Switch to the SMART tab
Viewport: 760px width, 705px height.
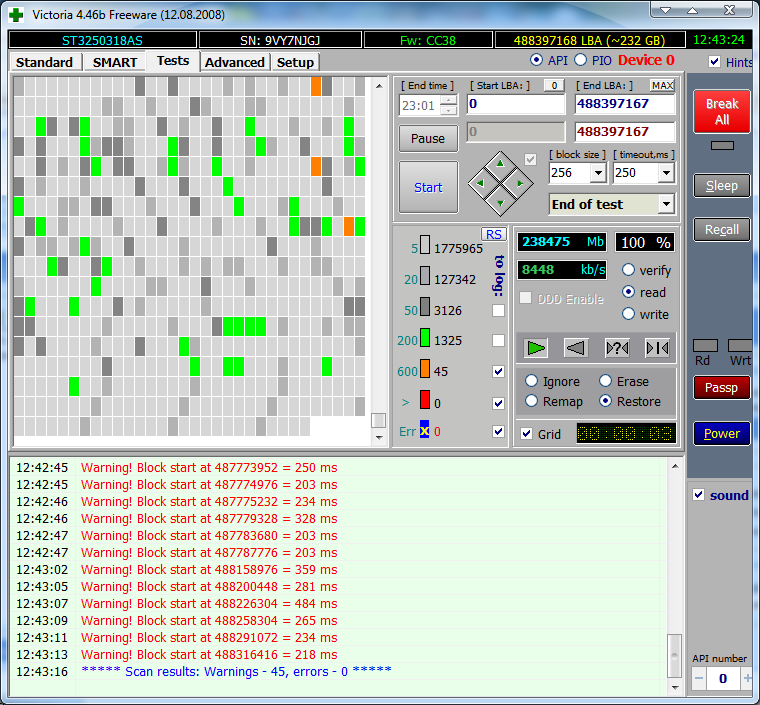tap(115, 62)
